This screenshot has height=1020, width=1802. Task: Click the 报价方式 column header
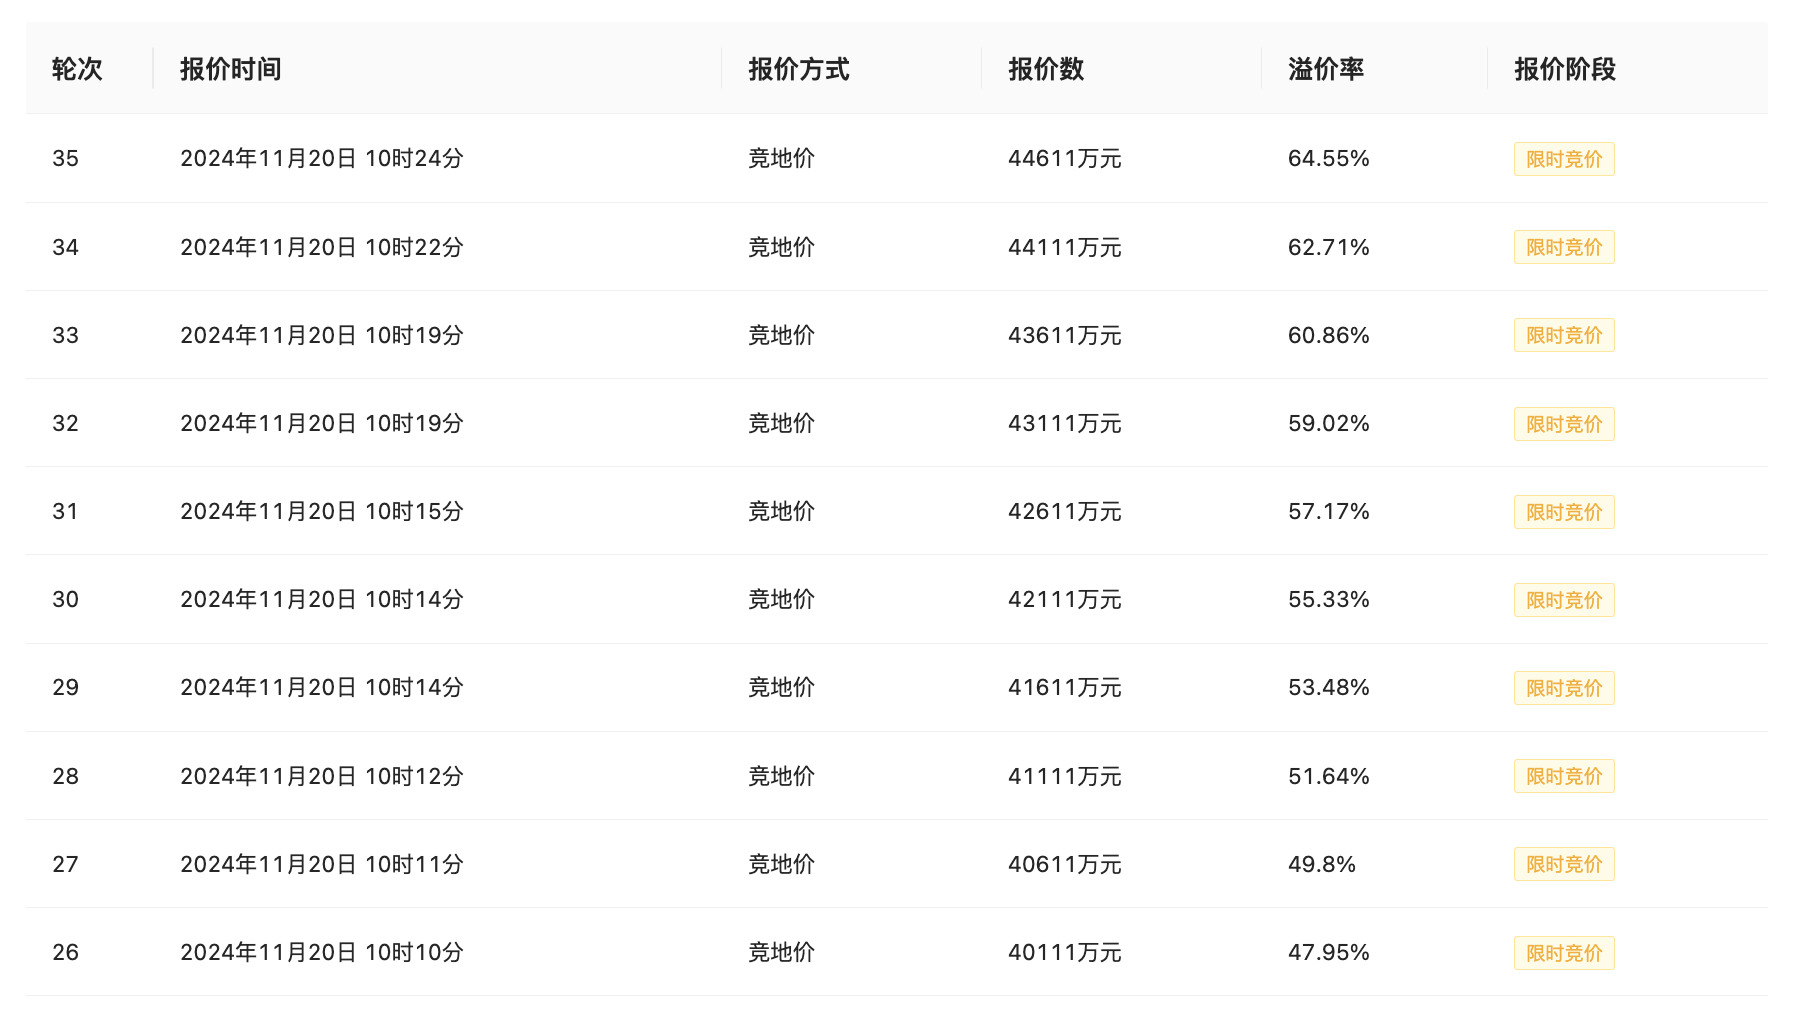799,69
